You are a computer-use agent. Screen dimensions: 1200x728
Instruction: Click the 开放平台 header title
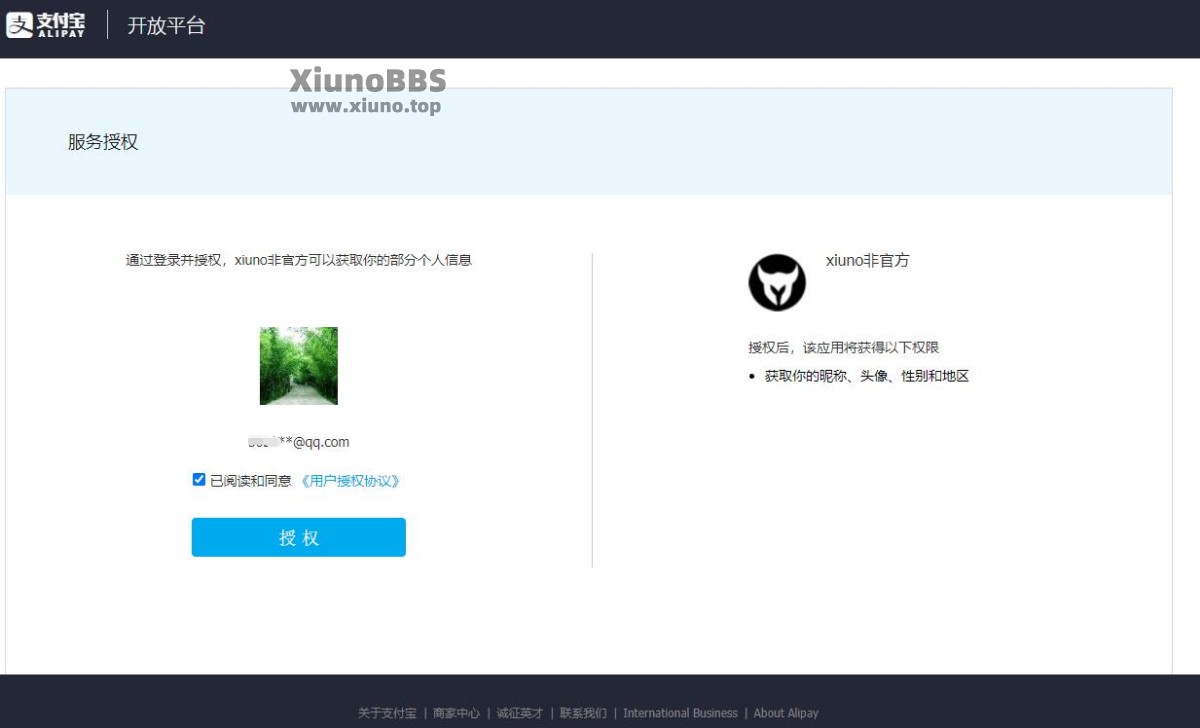166,26
